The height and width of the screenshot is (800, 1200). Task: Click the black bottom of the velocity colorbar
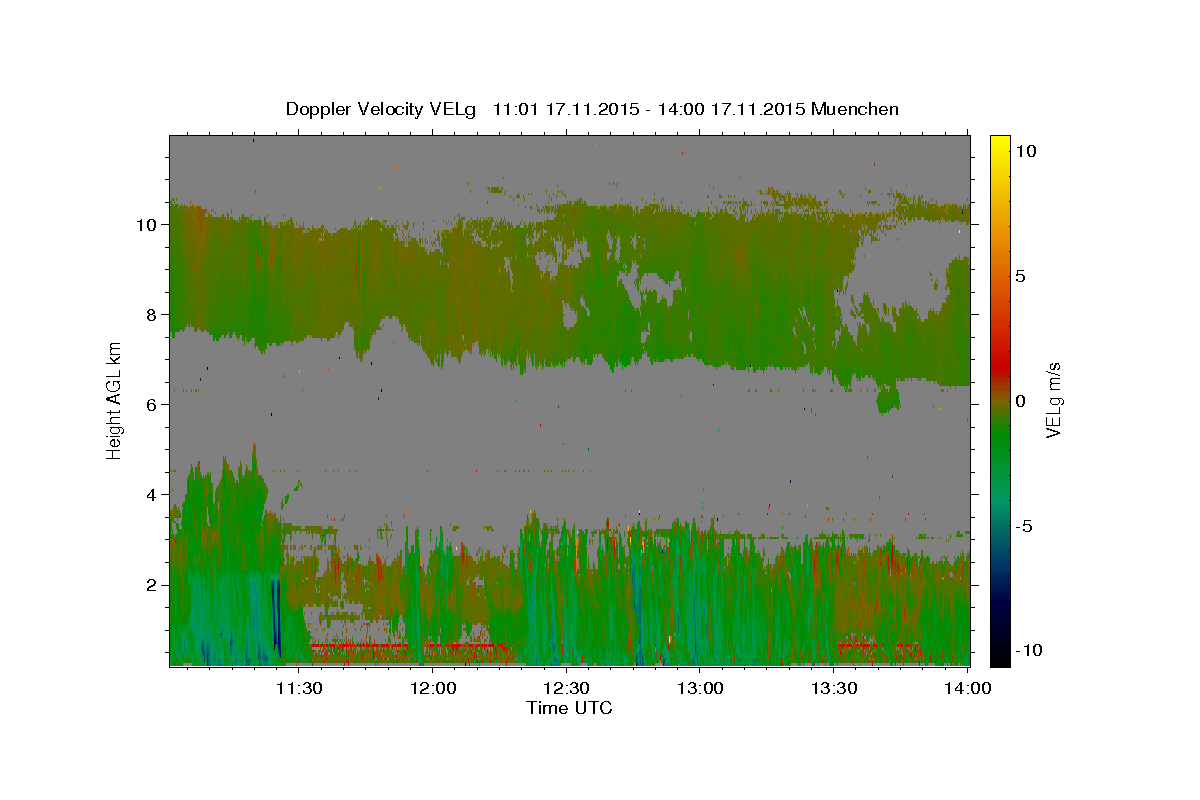[999, 655]
